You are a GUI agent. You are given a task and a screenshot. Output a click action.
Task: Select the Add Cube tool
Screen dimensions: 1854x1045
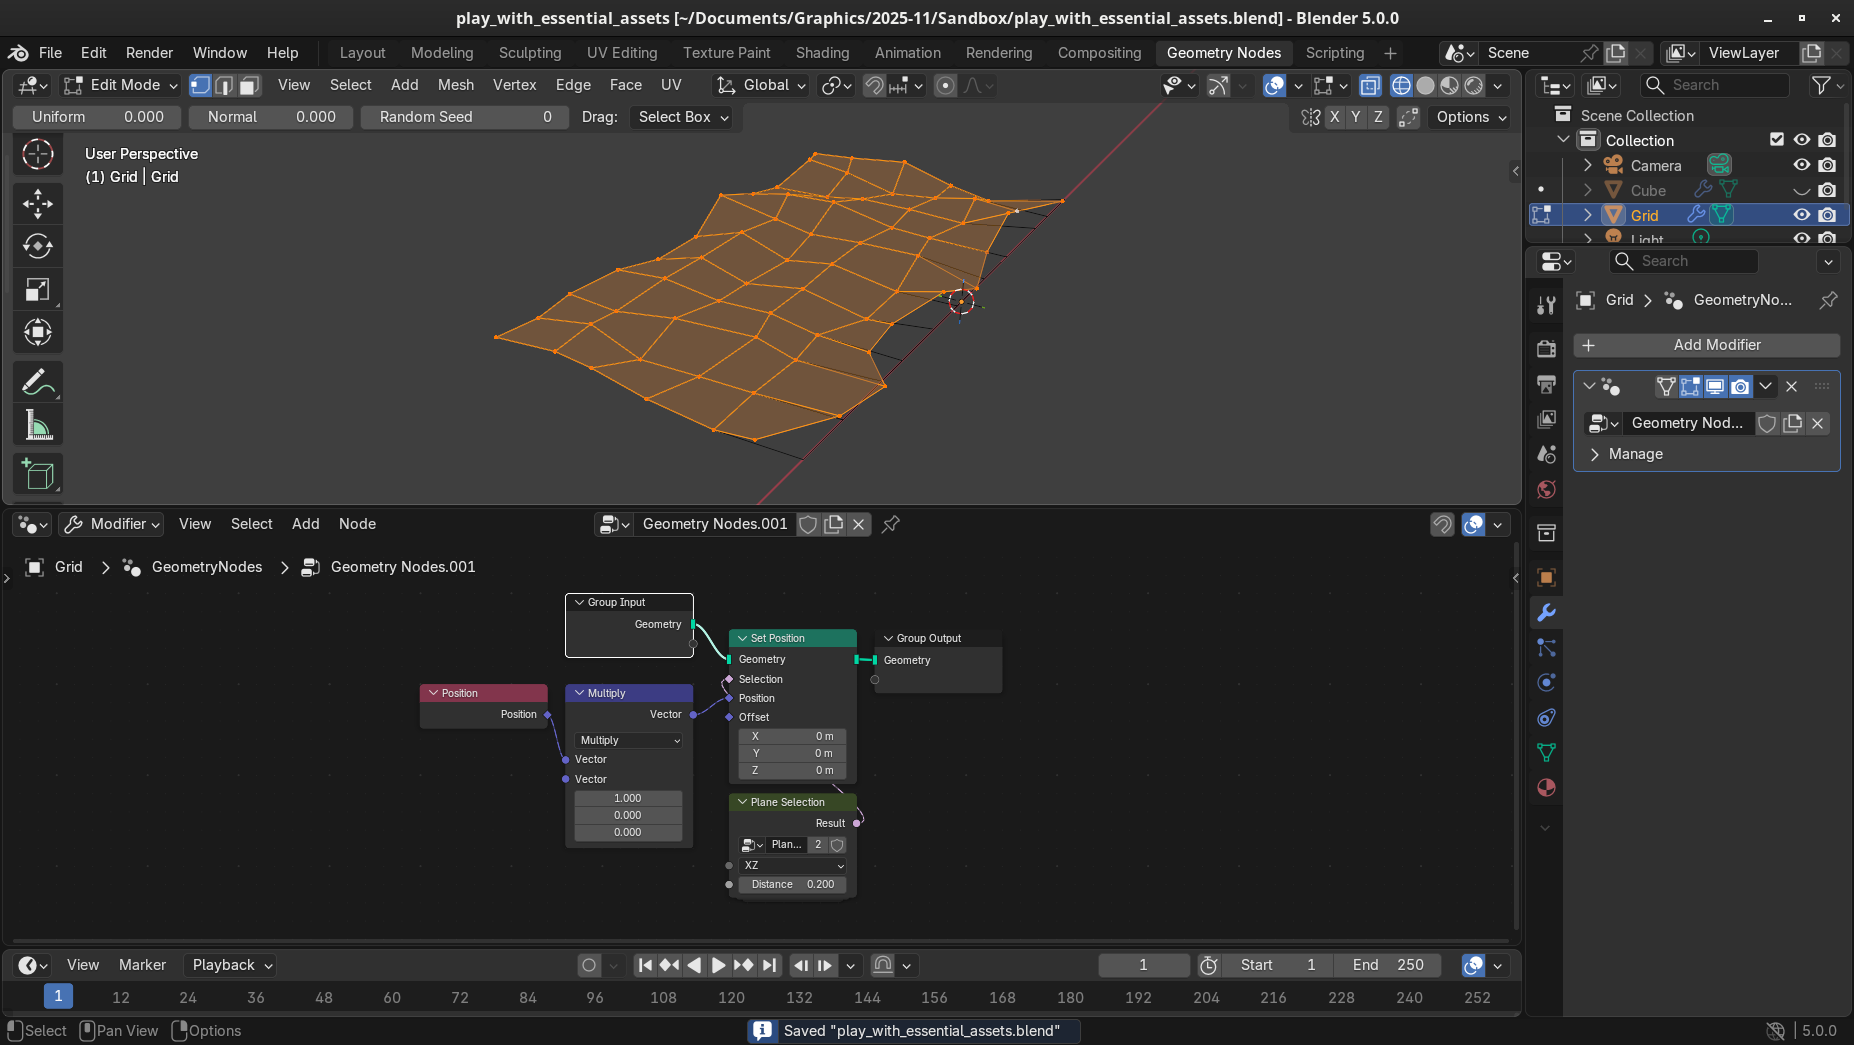[x=38, y=474]
